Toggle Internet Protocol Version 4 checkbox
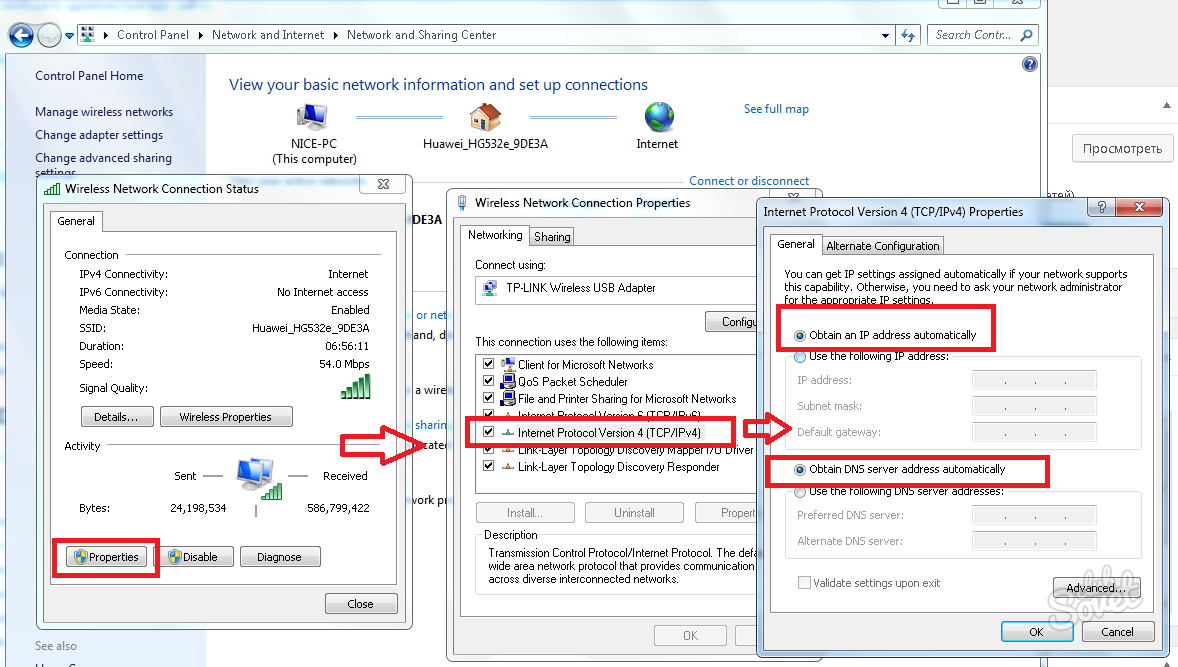The width and height of the screenshot is (1178, 667). tap(488, 433)
